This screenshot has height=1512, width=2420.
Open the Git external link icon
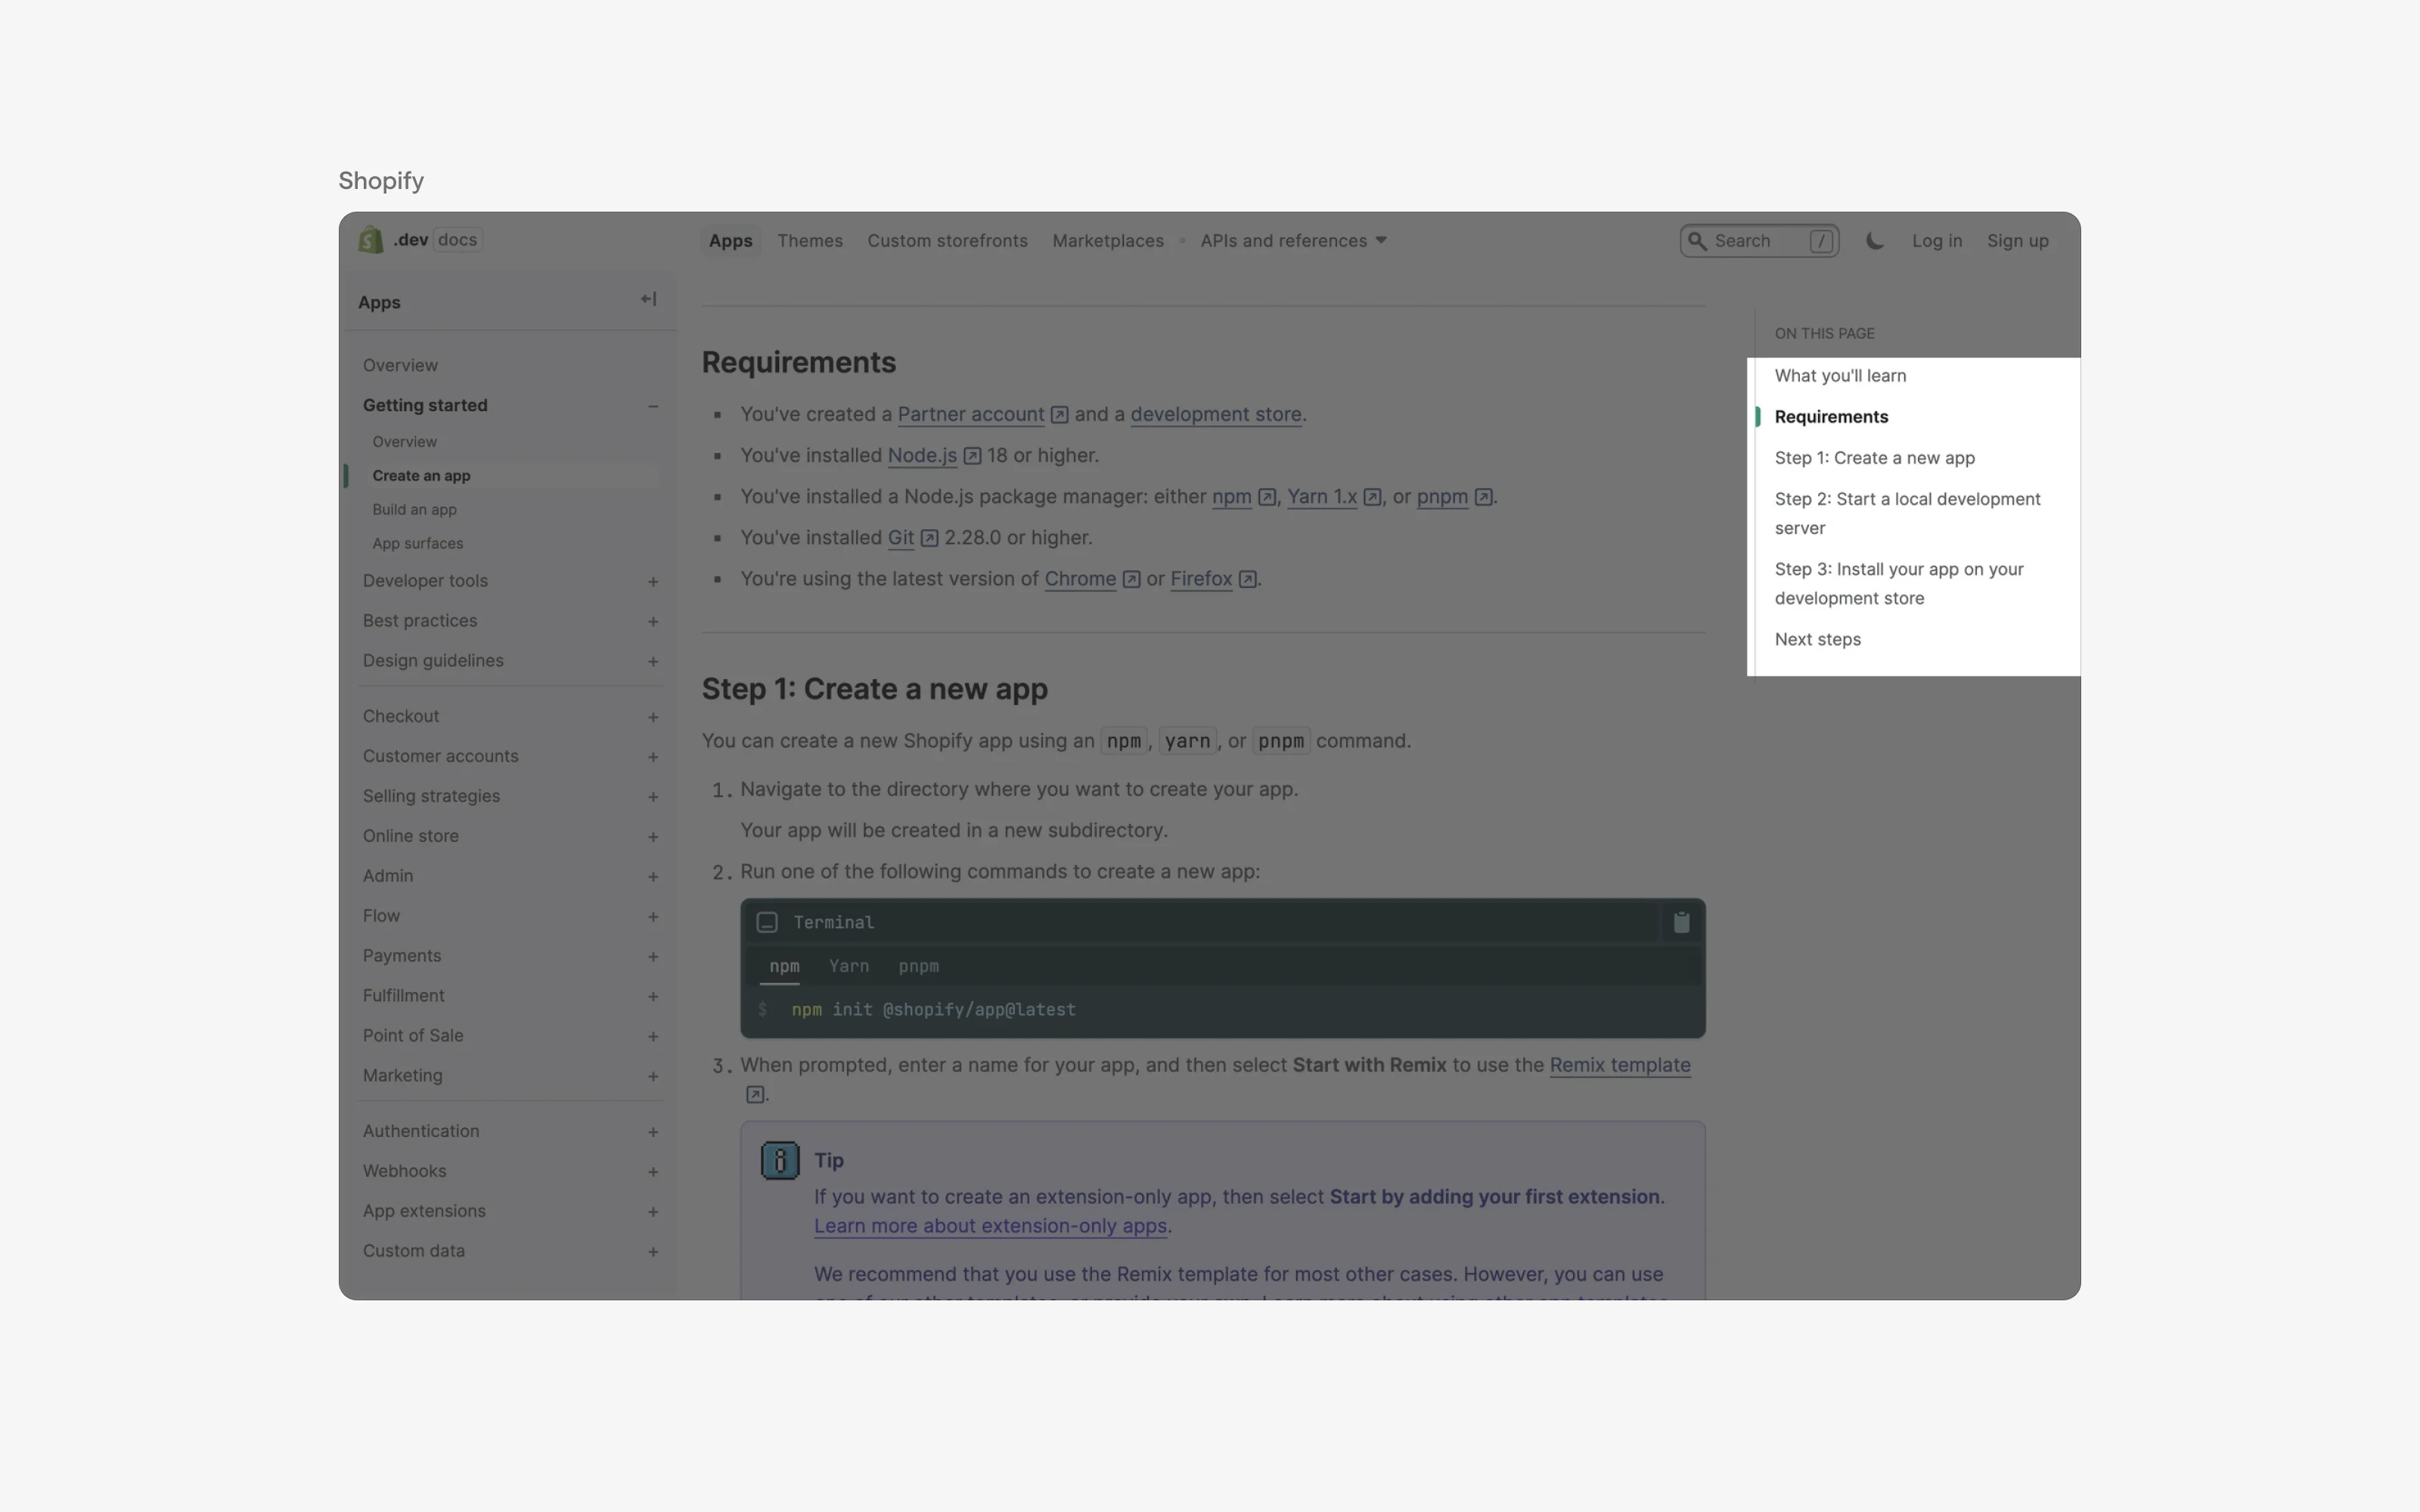[x=928, y=537]
